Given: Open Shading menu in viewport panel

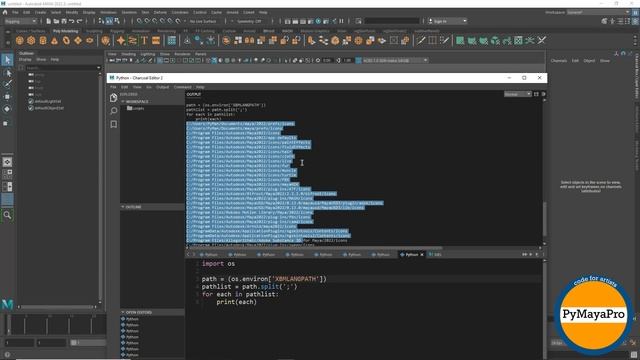Looking at the screenshot, I should click(129, 54).
